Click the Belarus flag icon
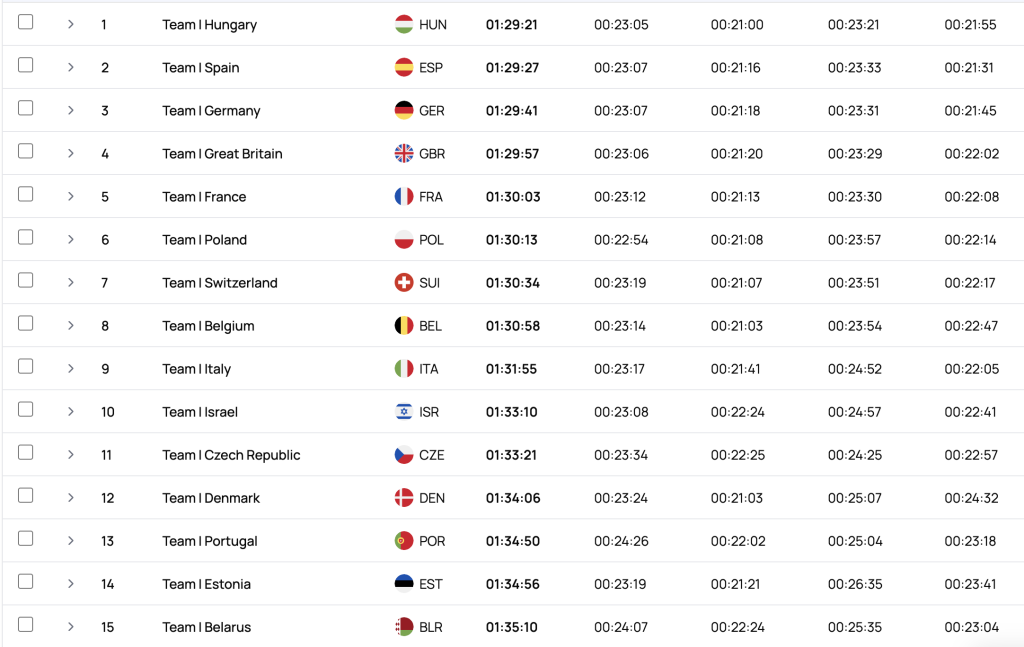 [404, 627]
